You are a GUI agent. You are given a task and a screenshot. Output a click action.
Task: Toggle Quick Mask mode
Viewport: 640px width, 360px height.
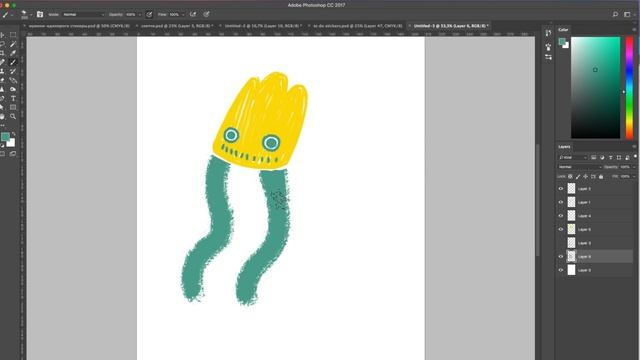point(3,154)
